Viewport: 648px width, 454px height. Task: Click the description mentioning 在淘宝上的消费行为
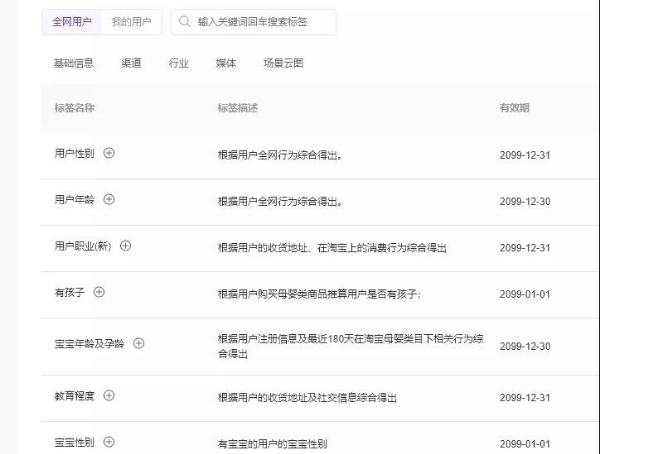pos(332,248)
